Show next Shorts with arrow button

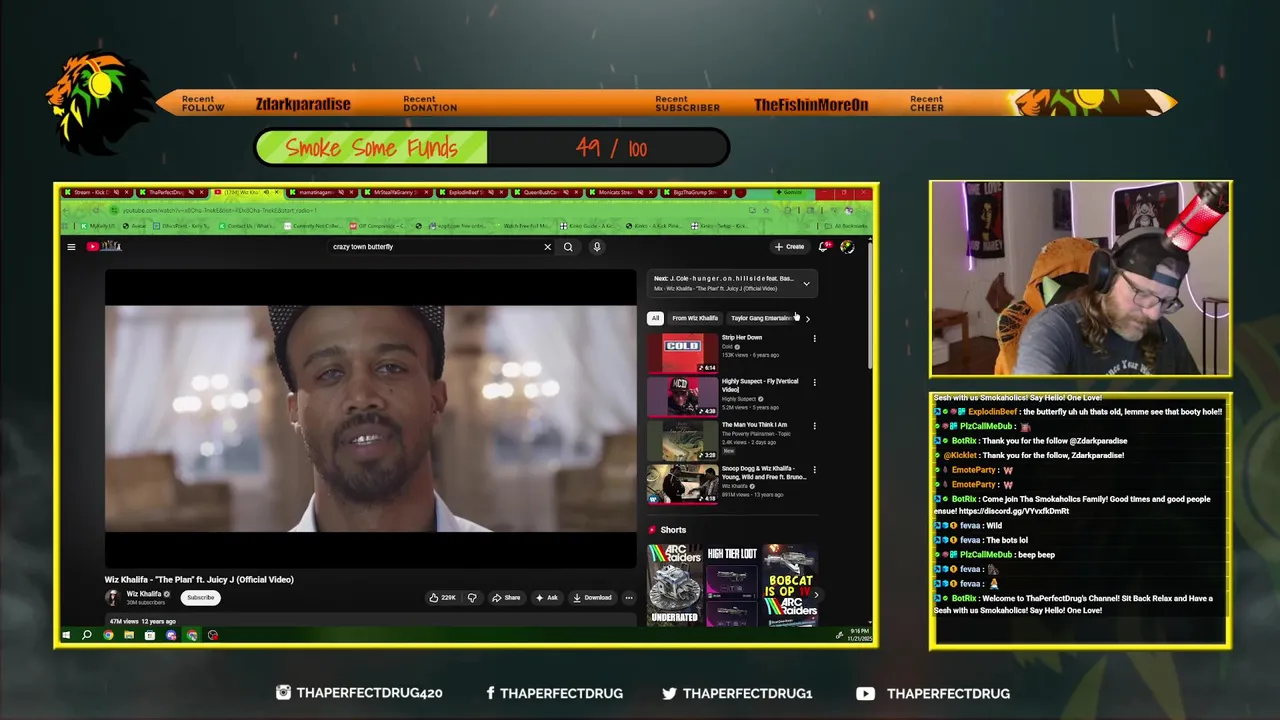pos(816,595)
